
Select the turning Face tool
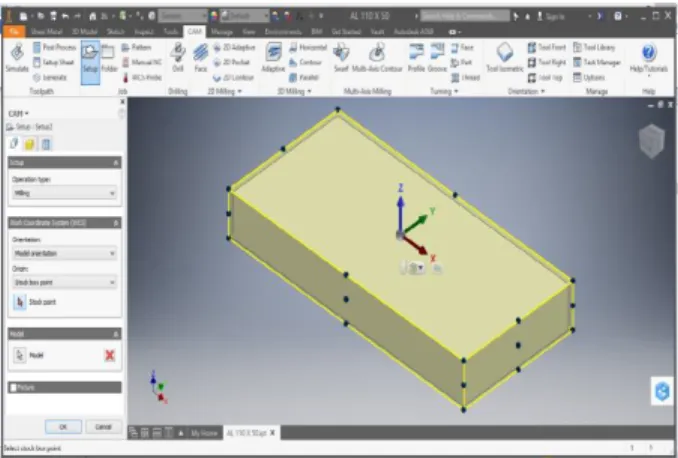pyautogui.click(x=462, y=47)
